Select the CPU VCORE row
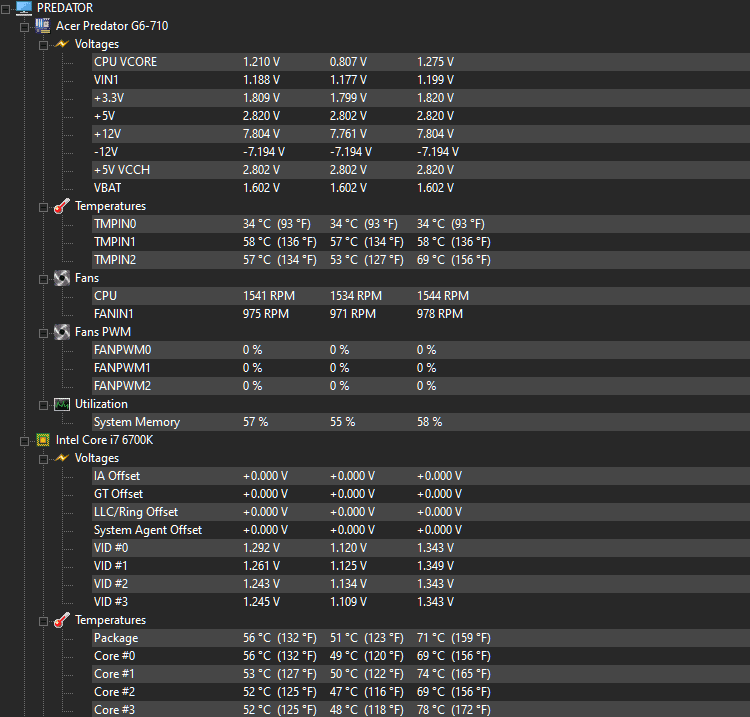The image size is (750, 717). [x=421, y=62]
